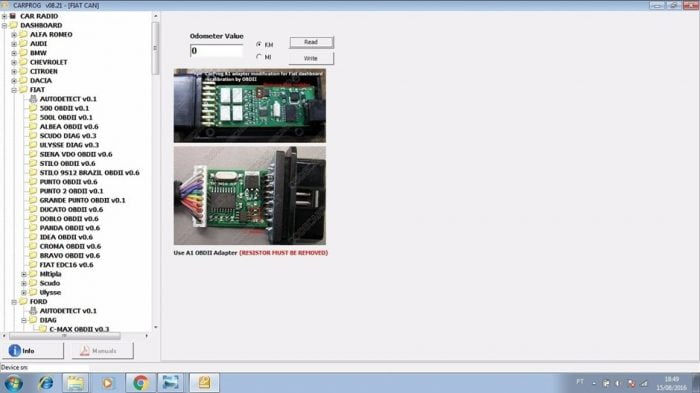Expand the CITROEN folder
Image resolution: width=700 pixels, height=393 pixels.
click(x=14, y=71)
